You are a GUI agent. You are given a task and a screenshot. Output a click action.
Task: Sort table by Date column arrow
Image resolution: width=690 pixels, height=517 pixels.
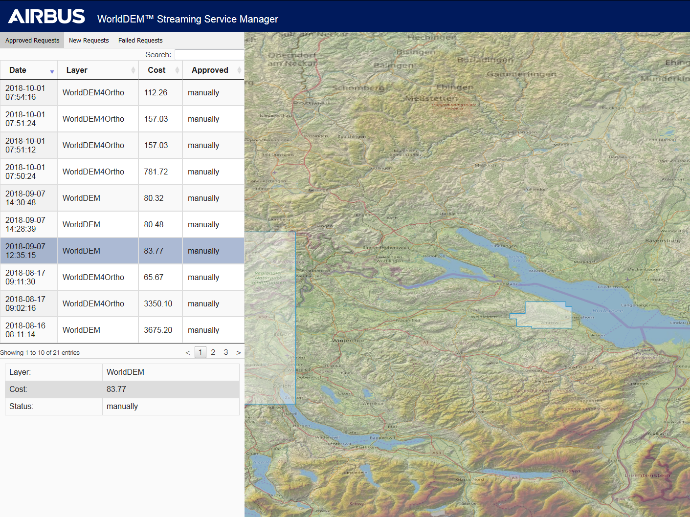click(52, 71)
